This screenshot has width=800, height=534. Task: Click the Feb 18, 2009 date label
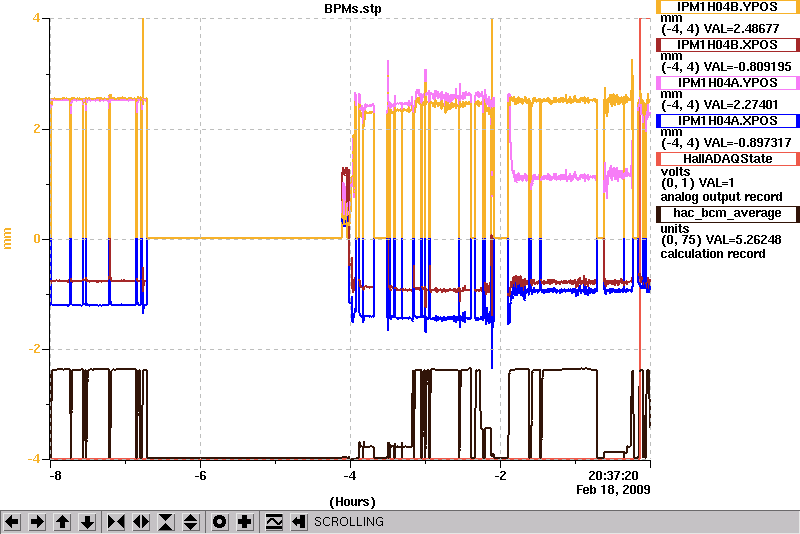(613, 490)
